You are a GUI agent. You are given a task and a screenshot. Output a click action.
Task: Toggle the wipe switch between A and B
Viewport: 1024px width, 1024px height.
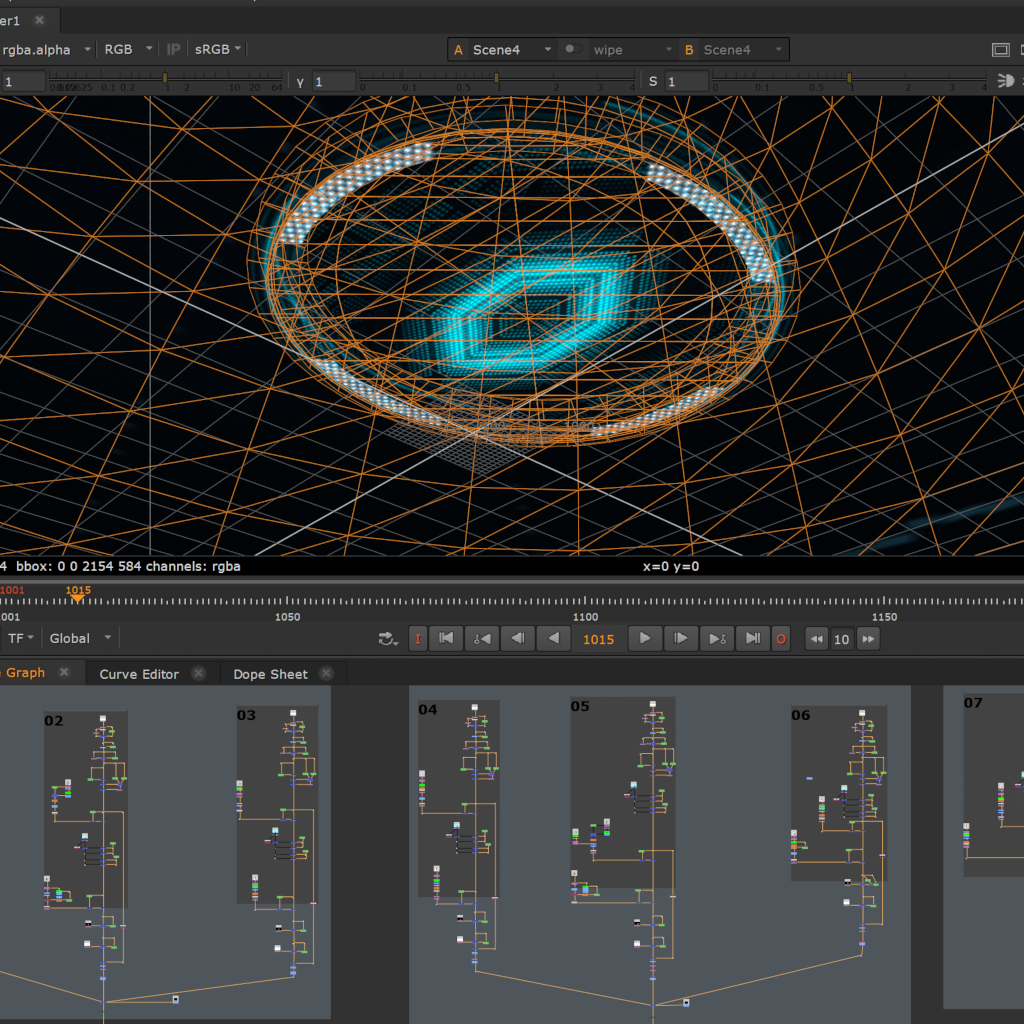click(x=573, y=49)
